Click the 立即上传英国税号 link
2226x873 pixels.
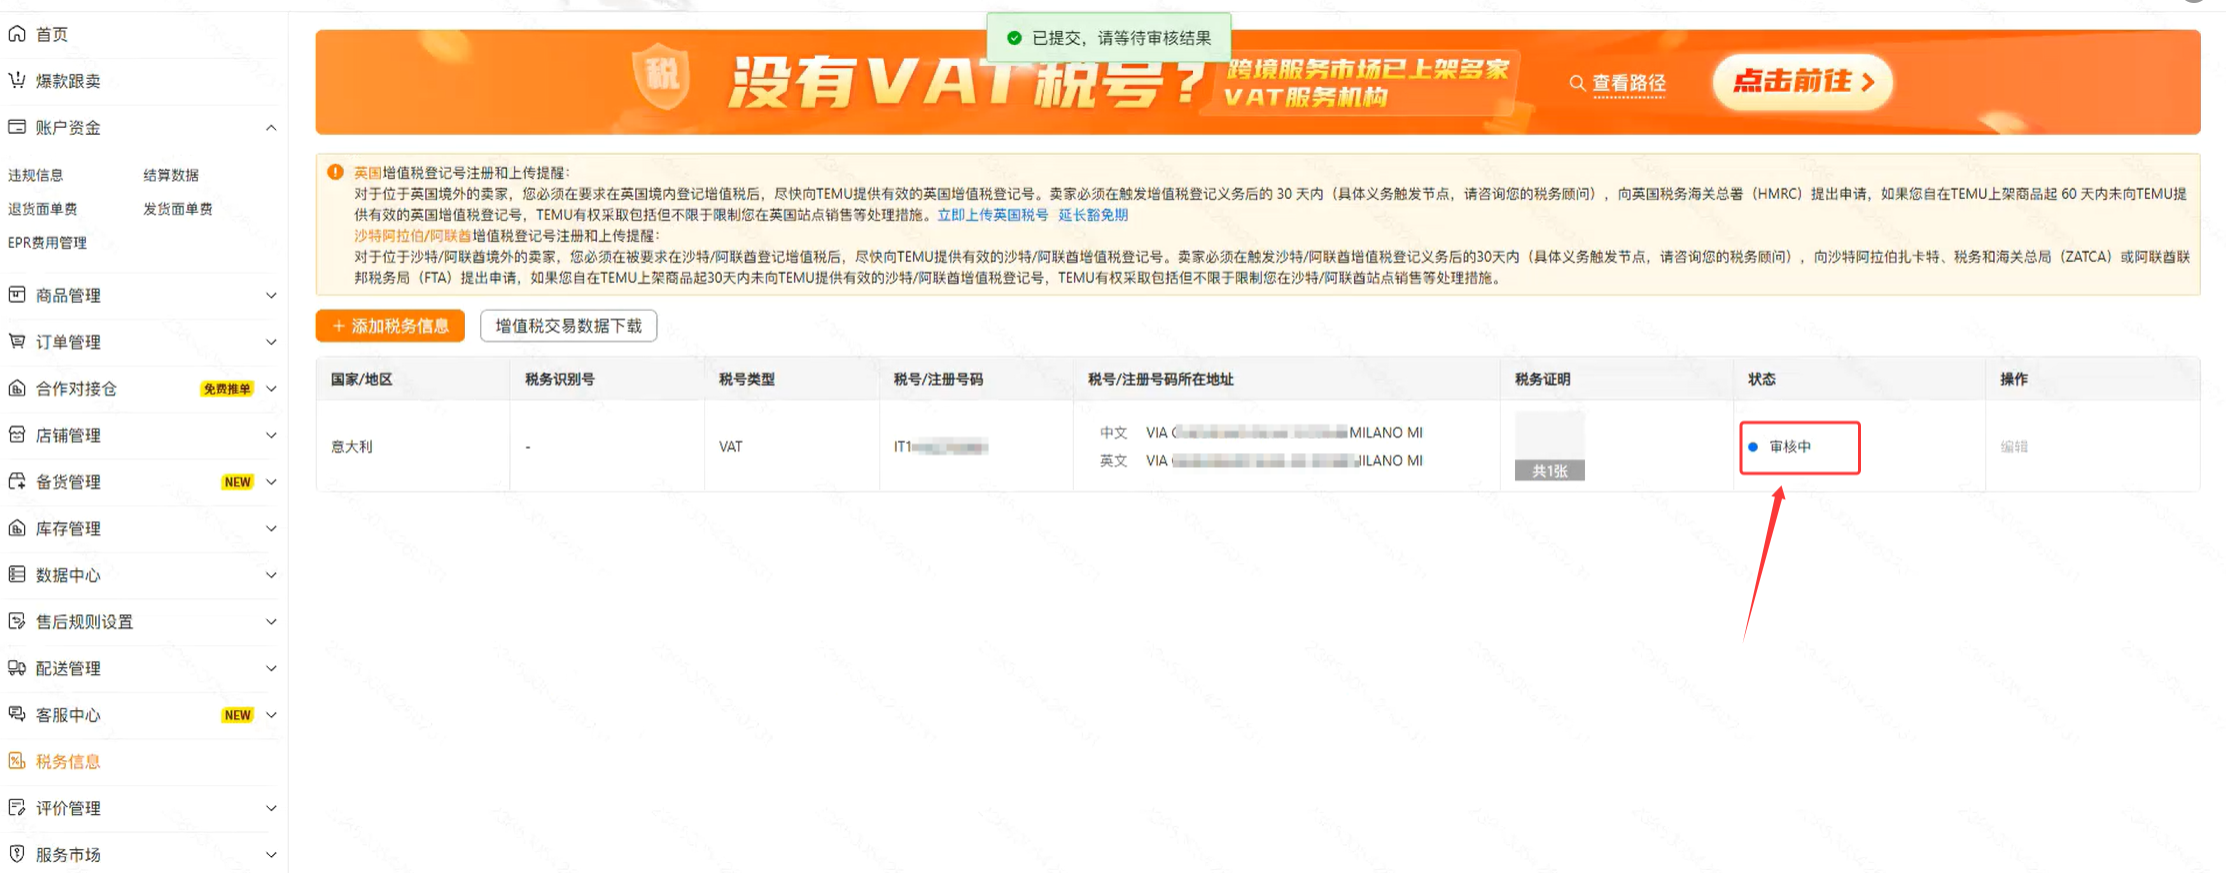point(992,215)
